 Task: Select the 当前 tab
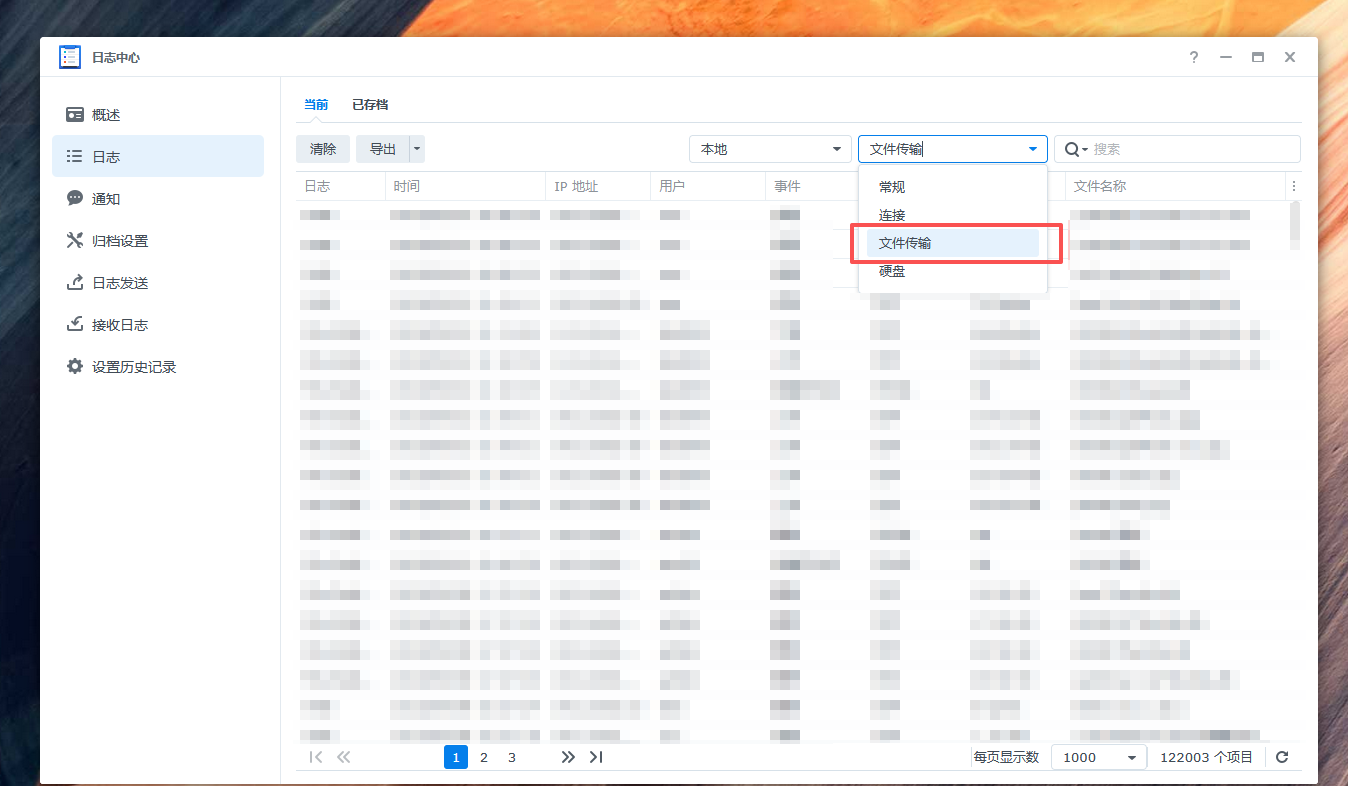point(316,104)
